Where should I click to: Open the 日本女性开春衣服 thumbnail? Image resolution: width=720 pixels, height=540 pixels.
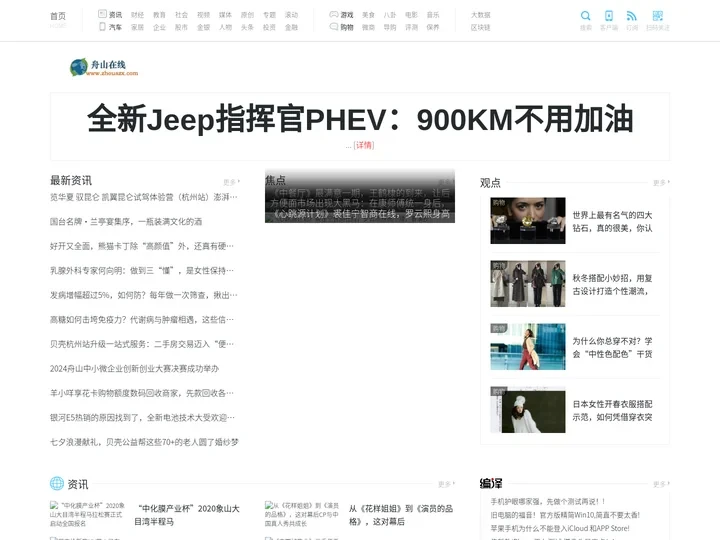click(528, 410)
